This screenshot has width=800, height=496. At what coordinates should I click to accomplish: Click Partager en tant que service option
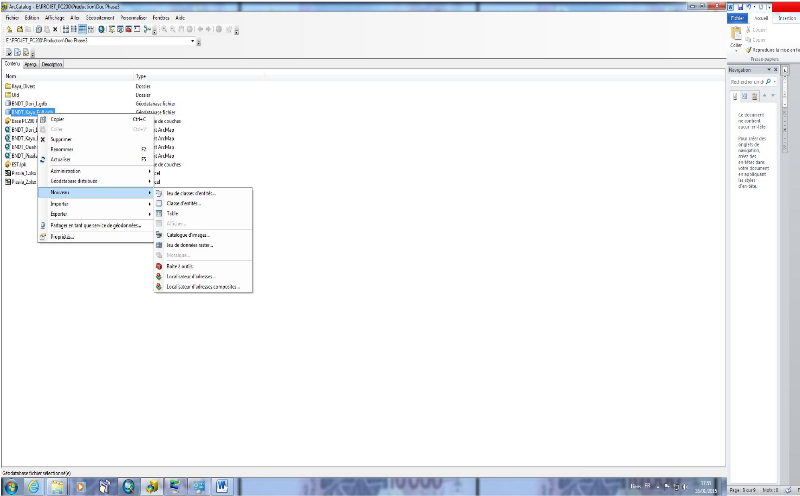coord(96,226)
